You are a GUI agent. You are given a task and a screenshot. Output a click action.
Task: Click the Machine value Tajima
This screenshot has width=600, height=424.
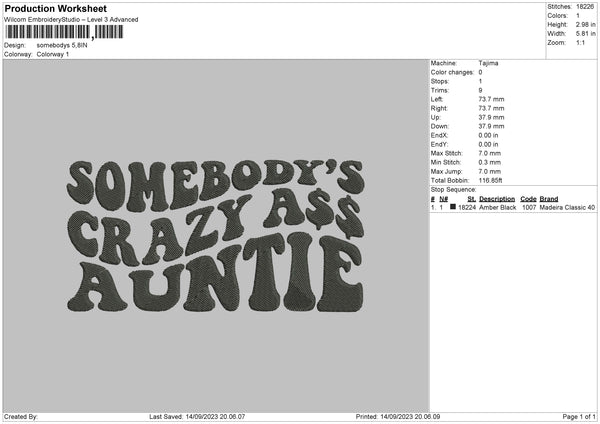489,63
